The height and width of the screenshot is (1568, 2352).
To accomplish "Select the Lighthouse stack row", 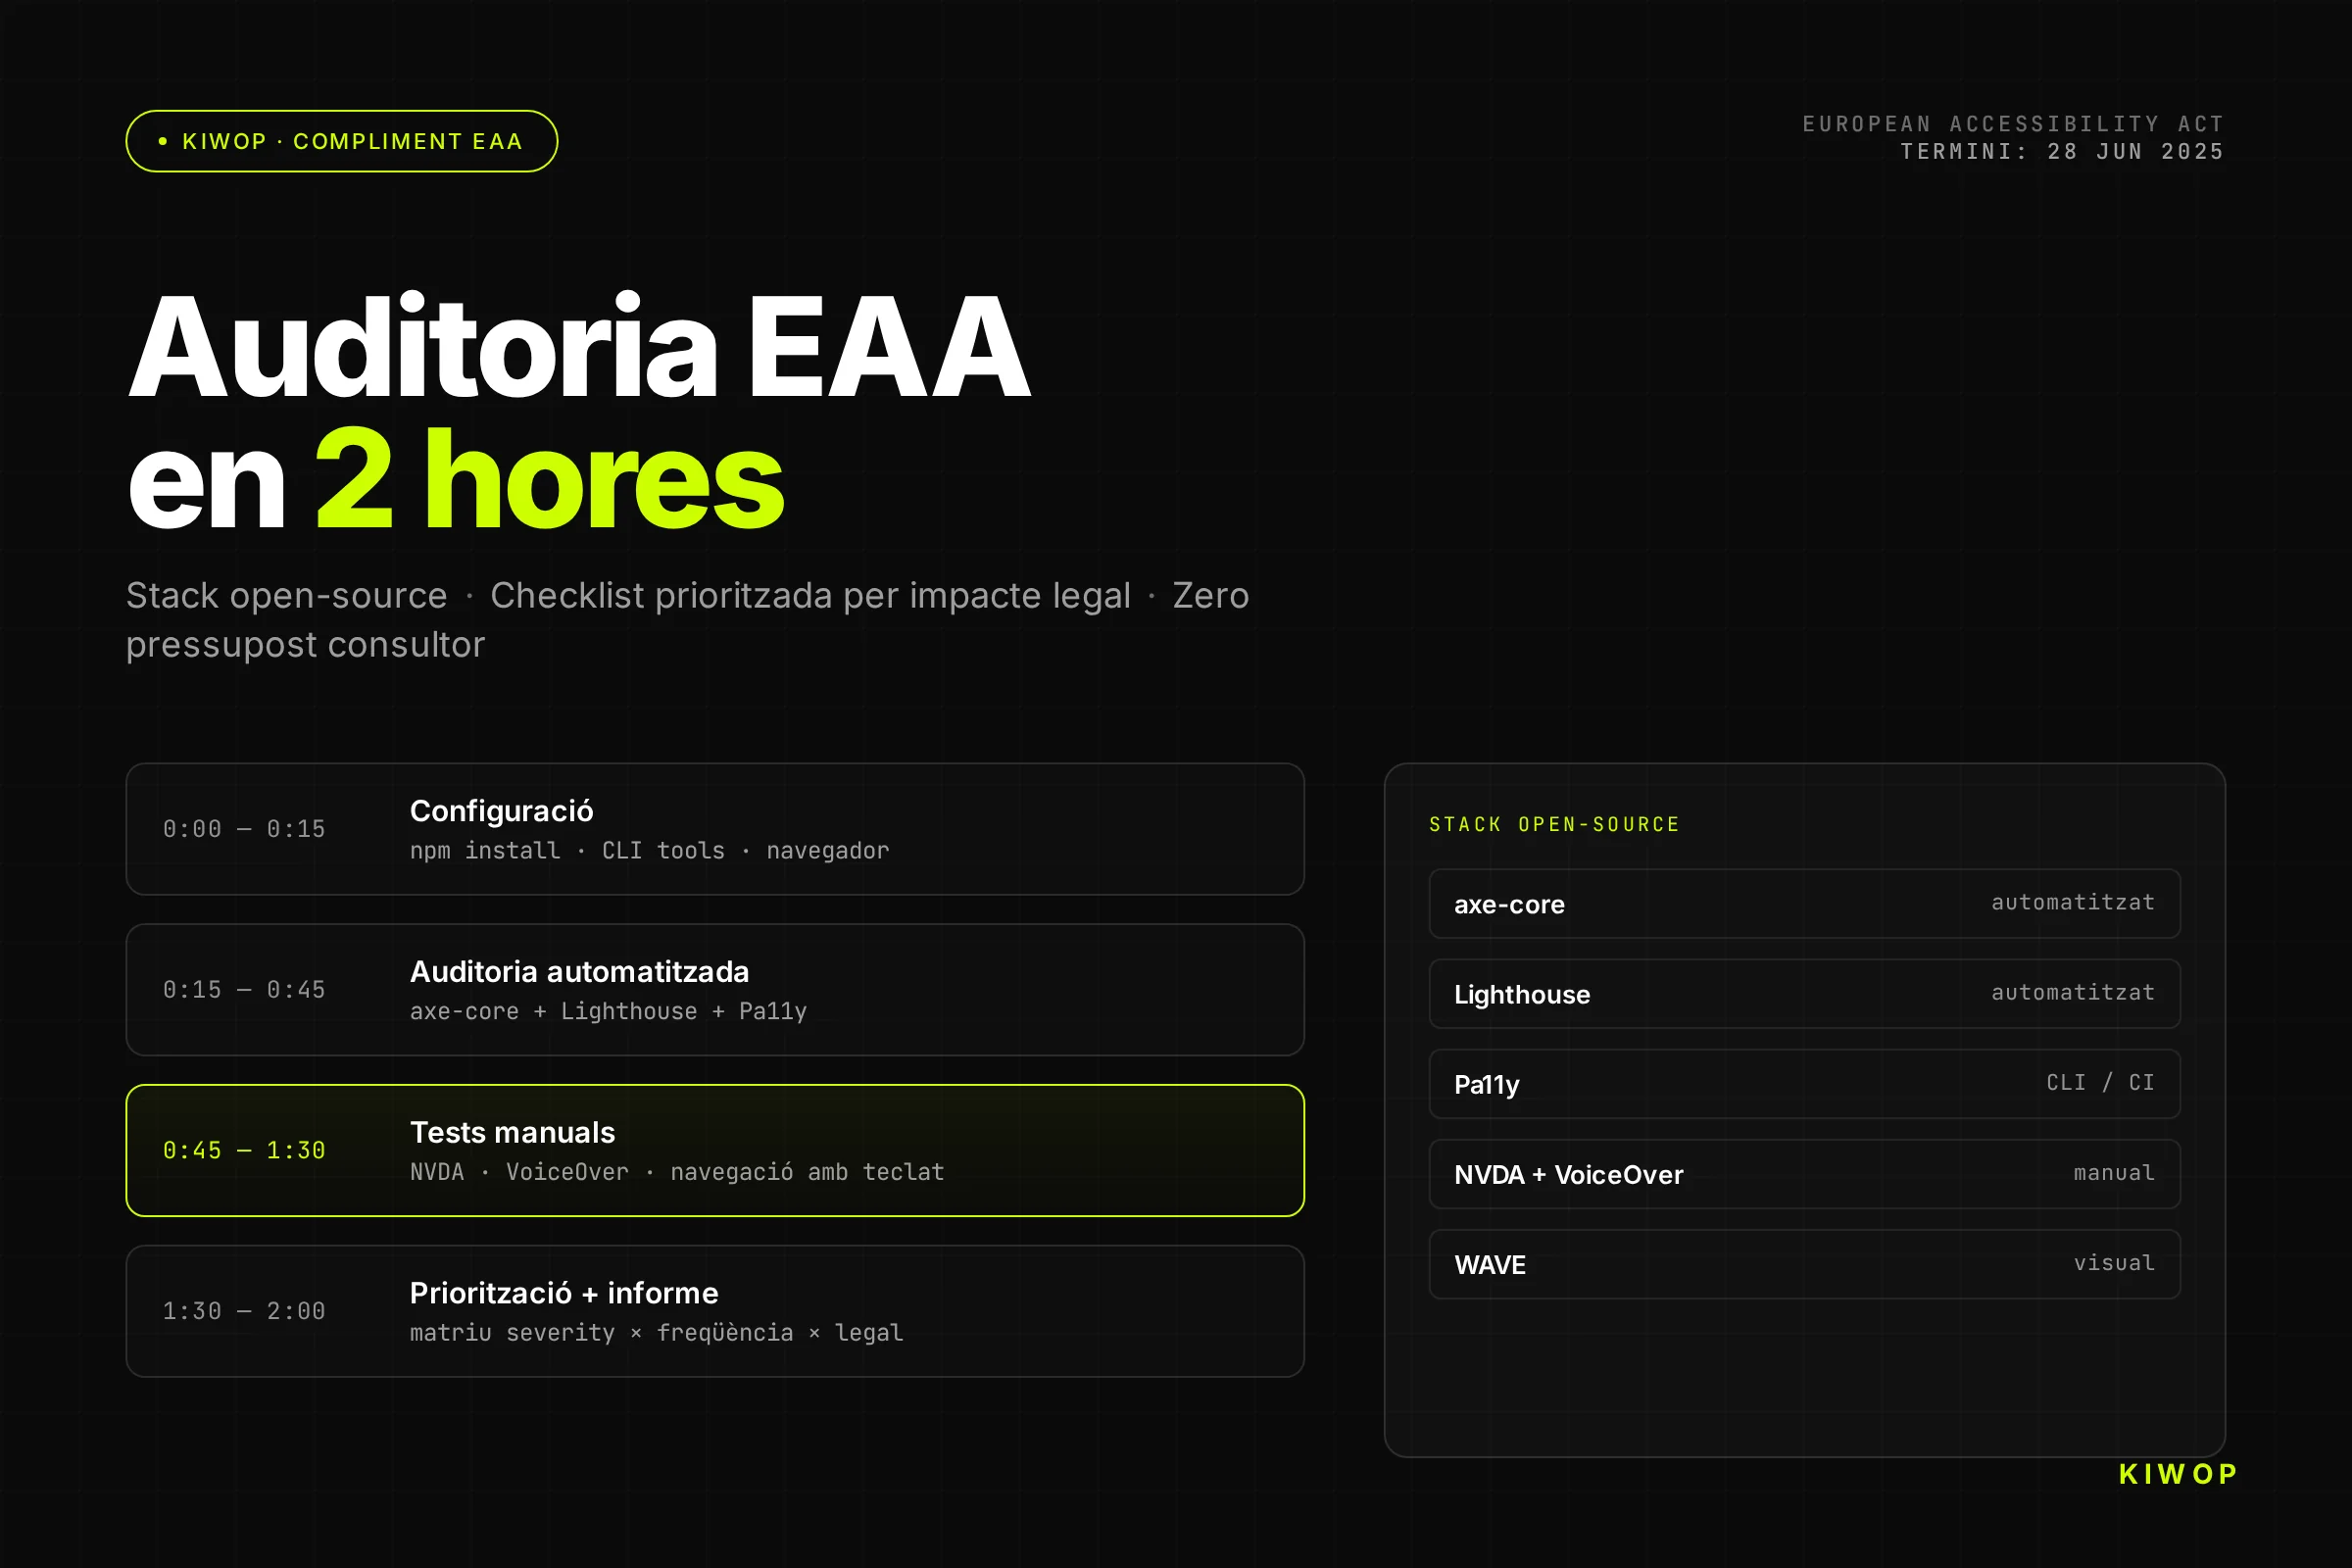I will pyautogui.click(x=1804, y=994).
